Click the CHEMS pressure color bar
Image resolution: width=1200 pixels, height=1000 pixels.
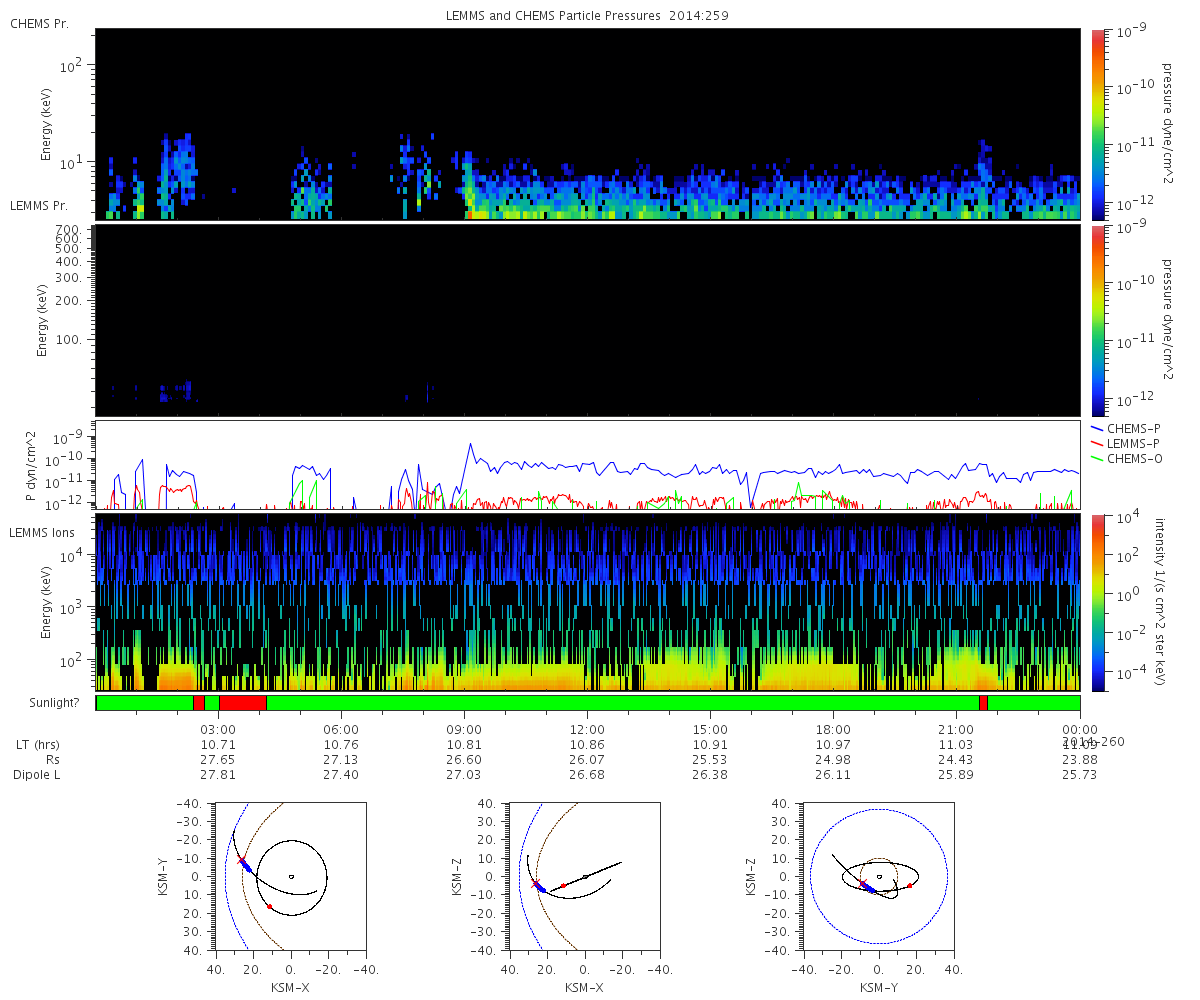[x=1097, y=124]
